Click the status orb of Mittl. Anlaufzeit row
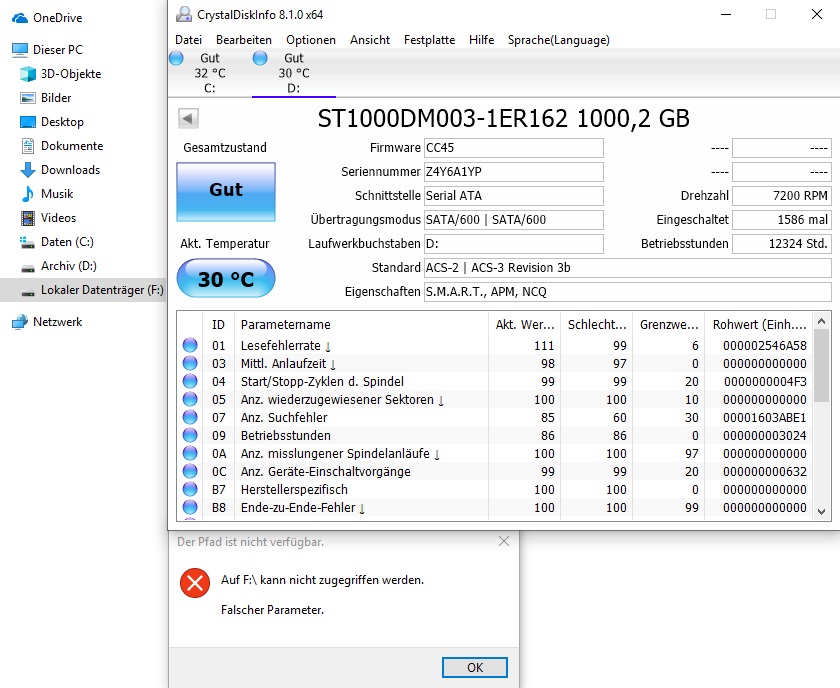 [x=190, y=363]
